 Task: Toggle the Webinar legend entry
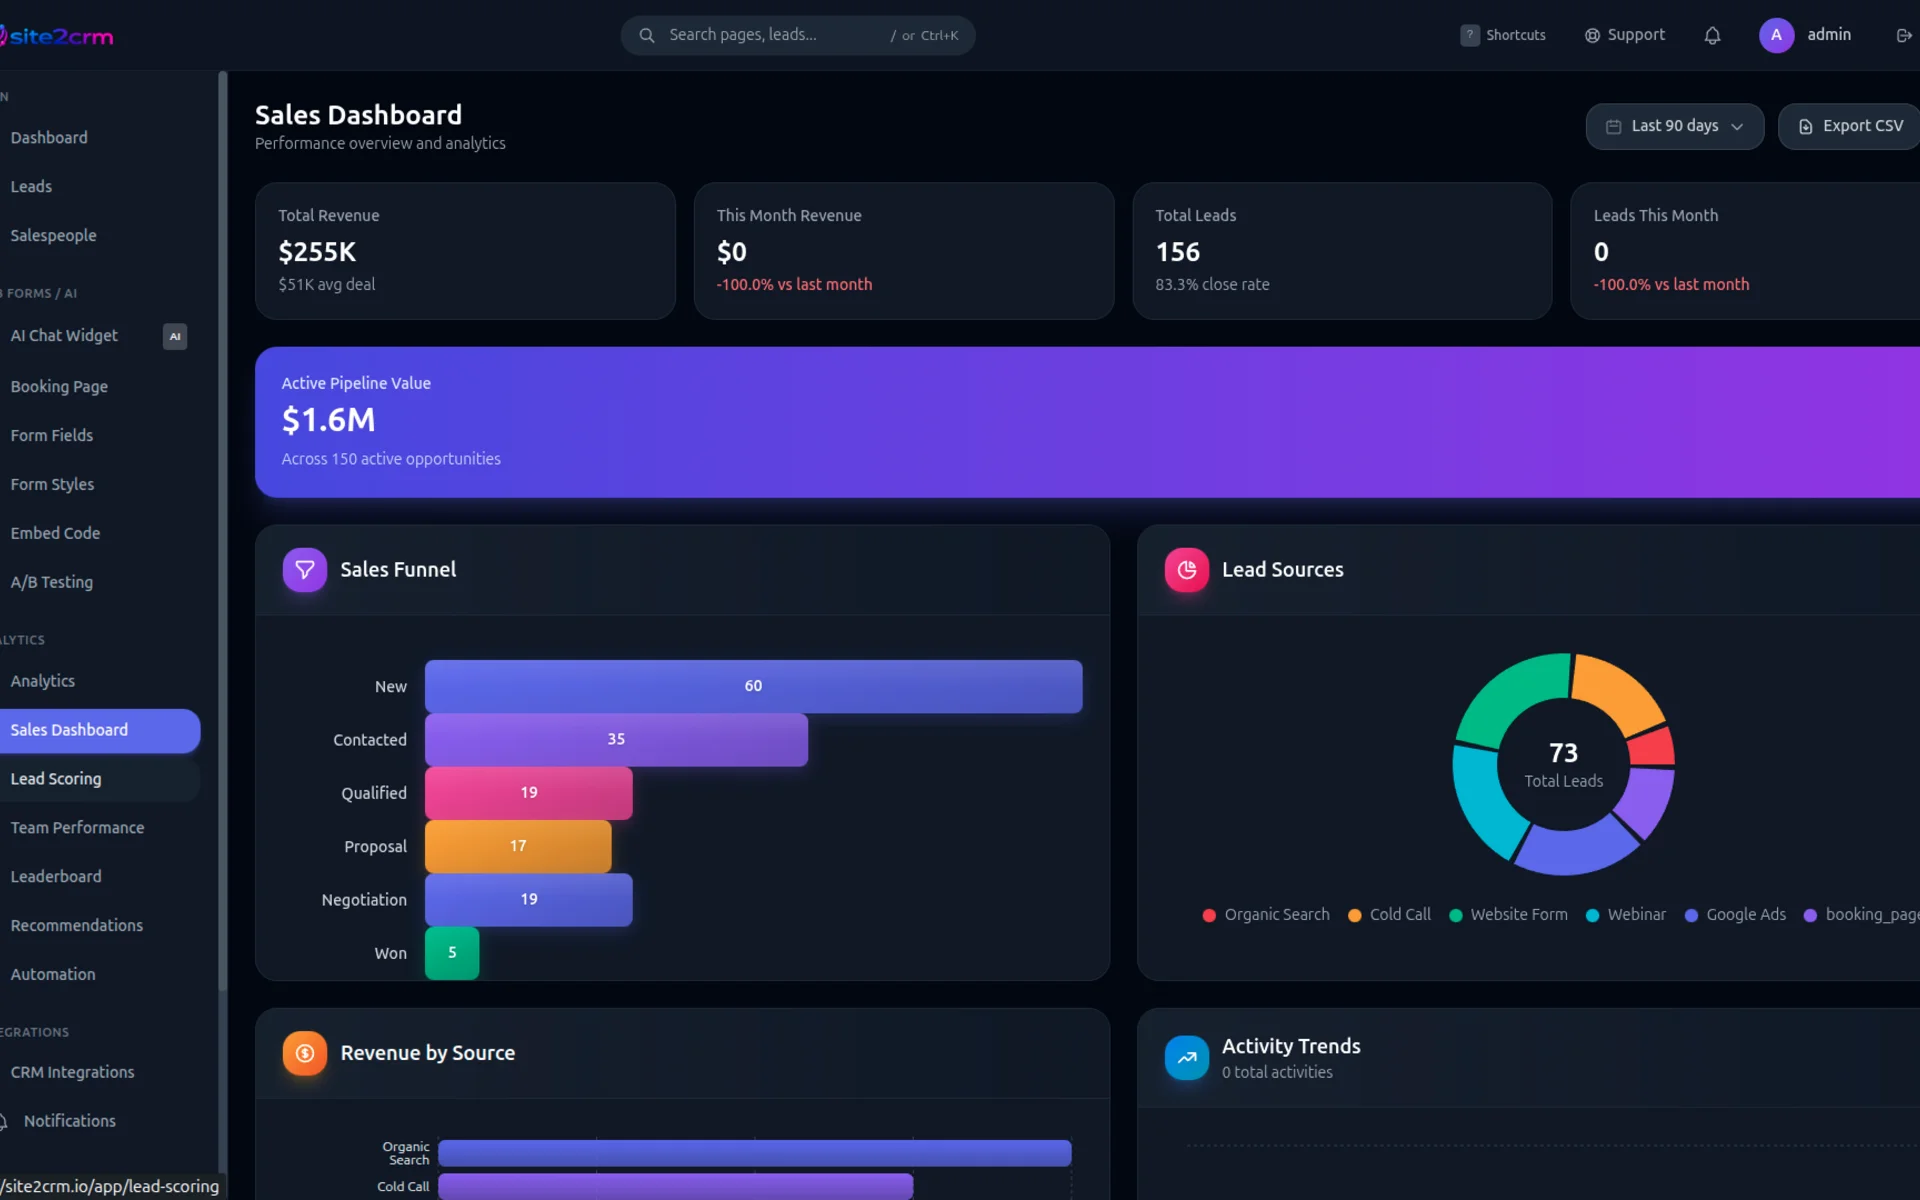click(x=1626, y=914)
